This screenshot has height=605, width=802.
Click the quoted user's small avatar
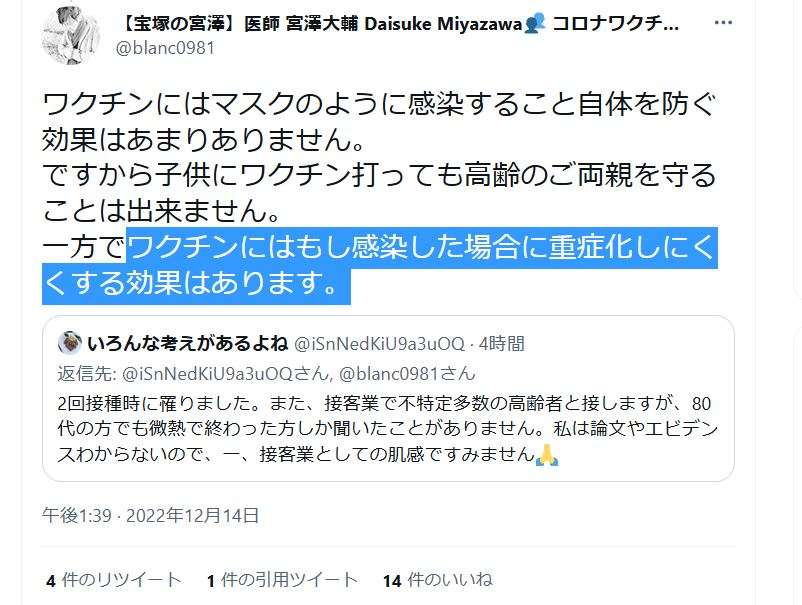[70, 343]
